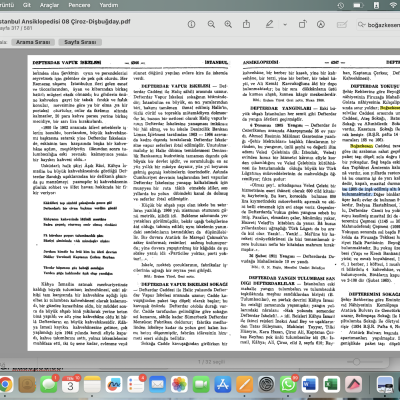The width and height of the screenshot is (400, 400).
Task: Select the Highlight pen tool
Action: 269,24
